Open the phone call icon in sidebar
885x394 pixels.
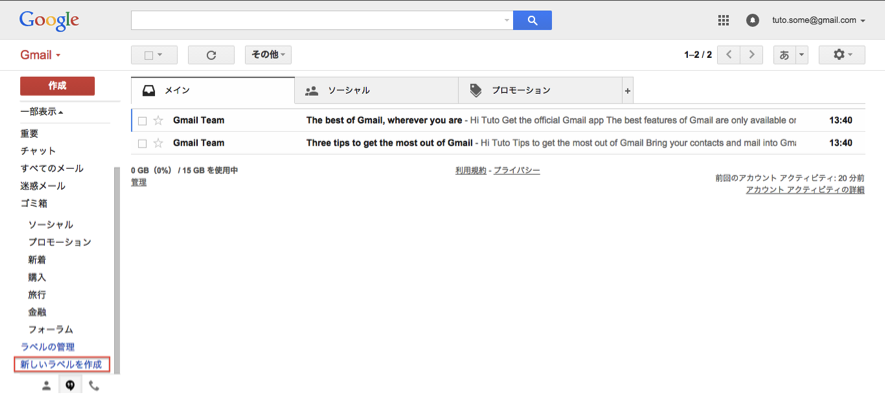94,386
